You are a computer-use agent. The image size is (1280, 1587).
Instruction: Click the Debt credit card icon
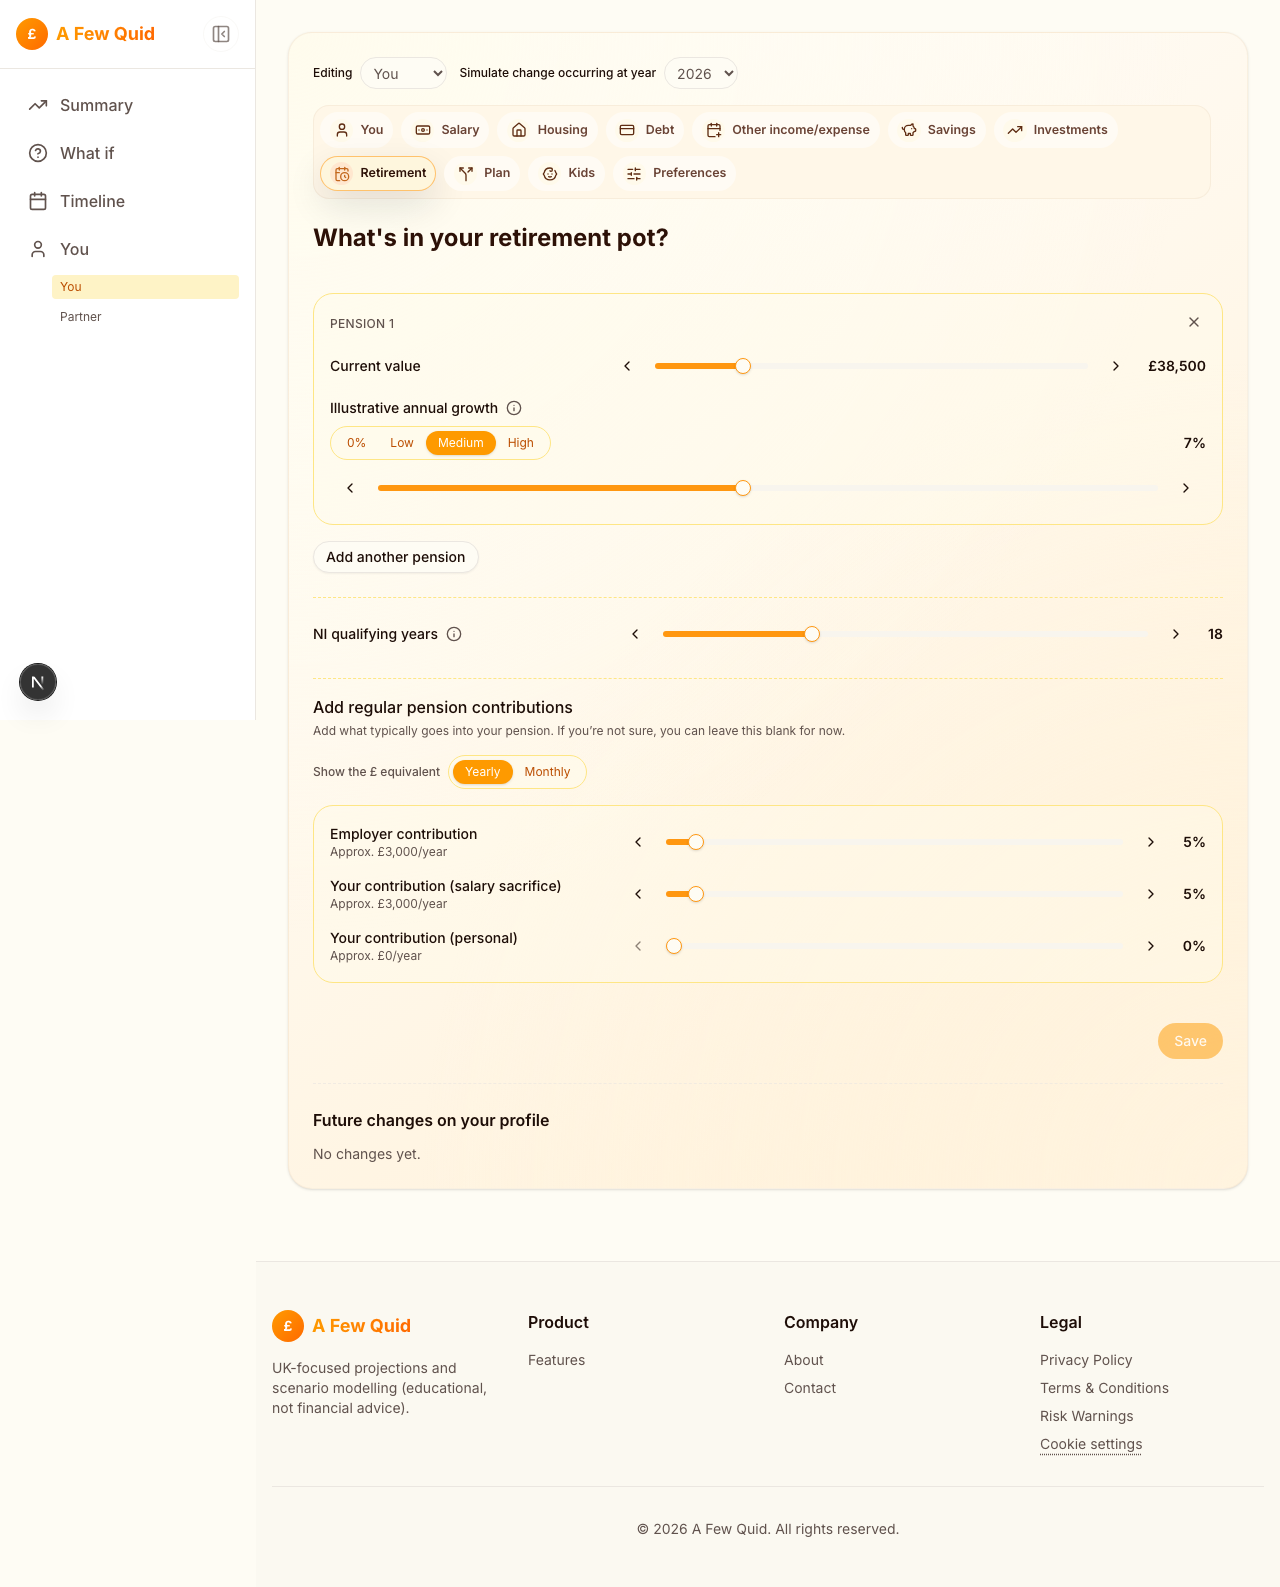(628, 129)
